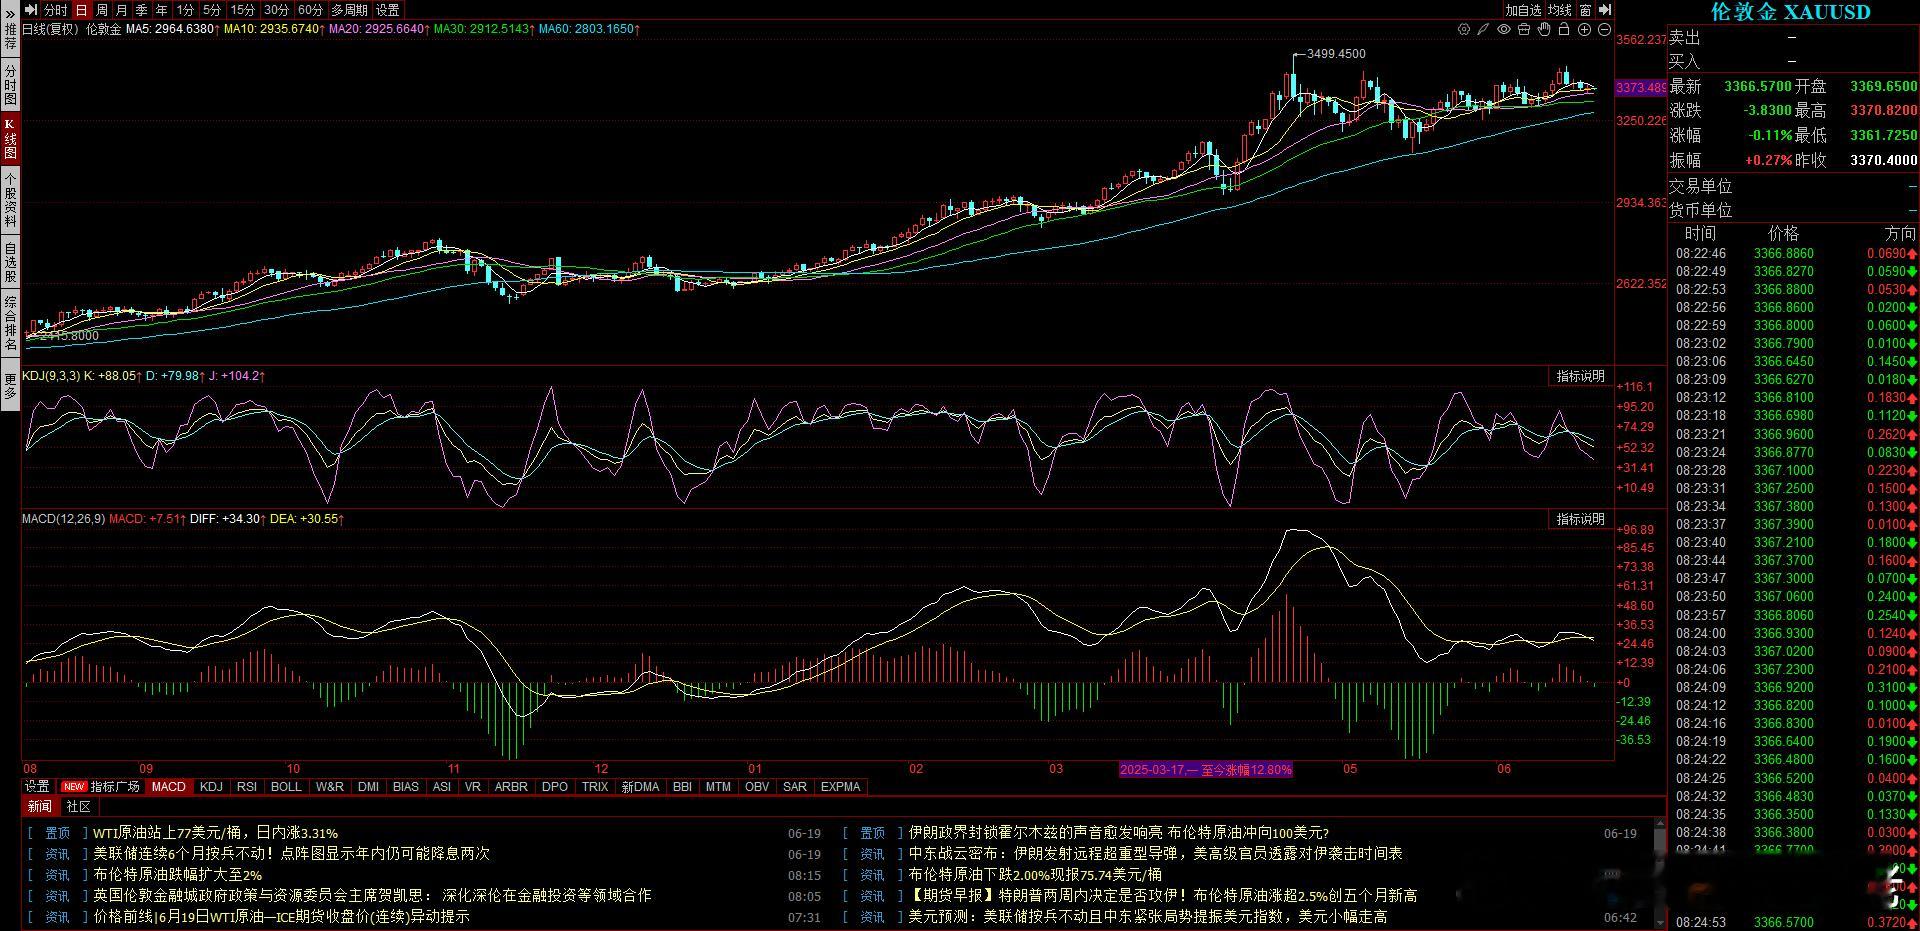The width and height of the screenshot is (1920, 931).
Task: Switch to 30分 chart period
Action: pos(277,10)
